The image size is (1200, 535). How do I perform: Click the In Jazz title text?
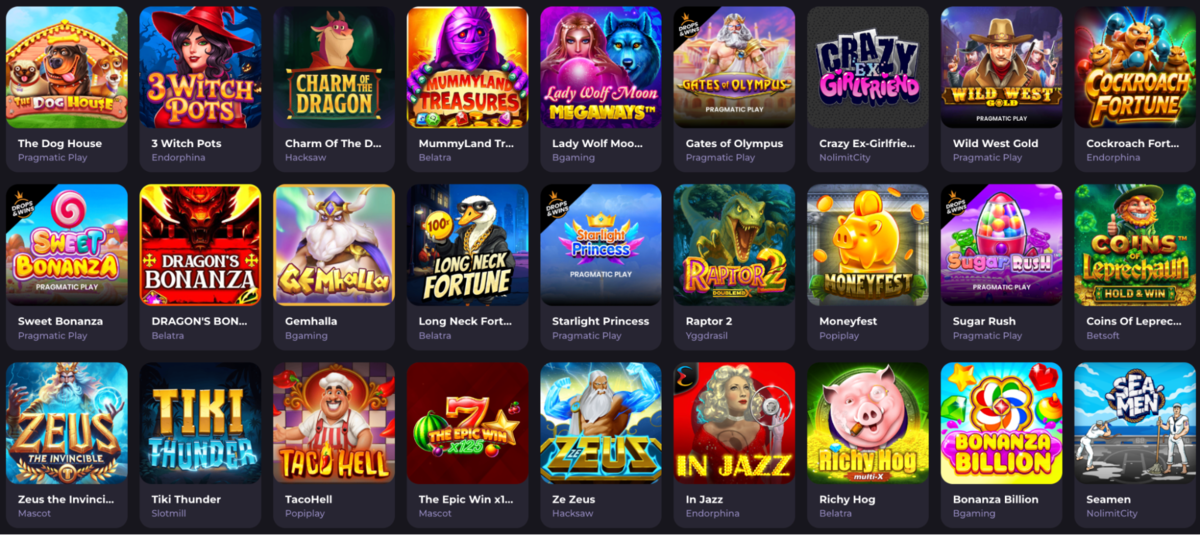(704, 499)
